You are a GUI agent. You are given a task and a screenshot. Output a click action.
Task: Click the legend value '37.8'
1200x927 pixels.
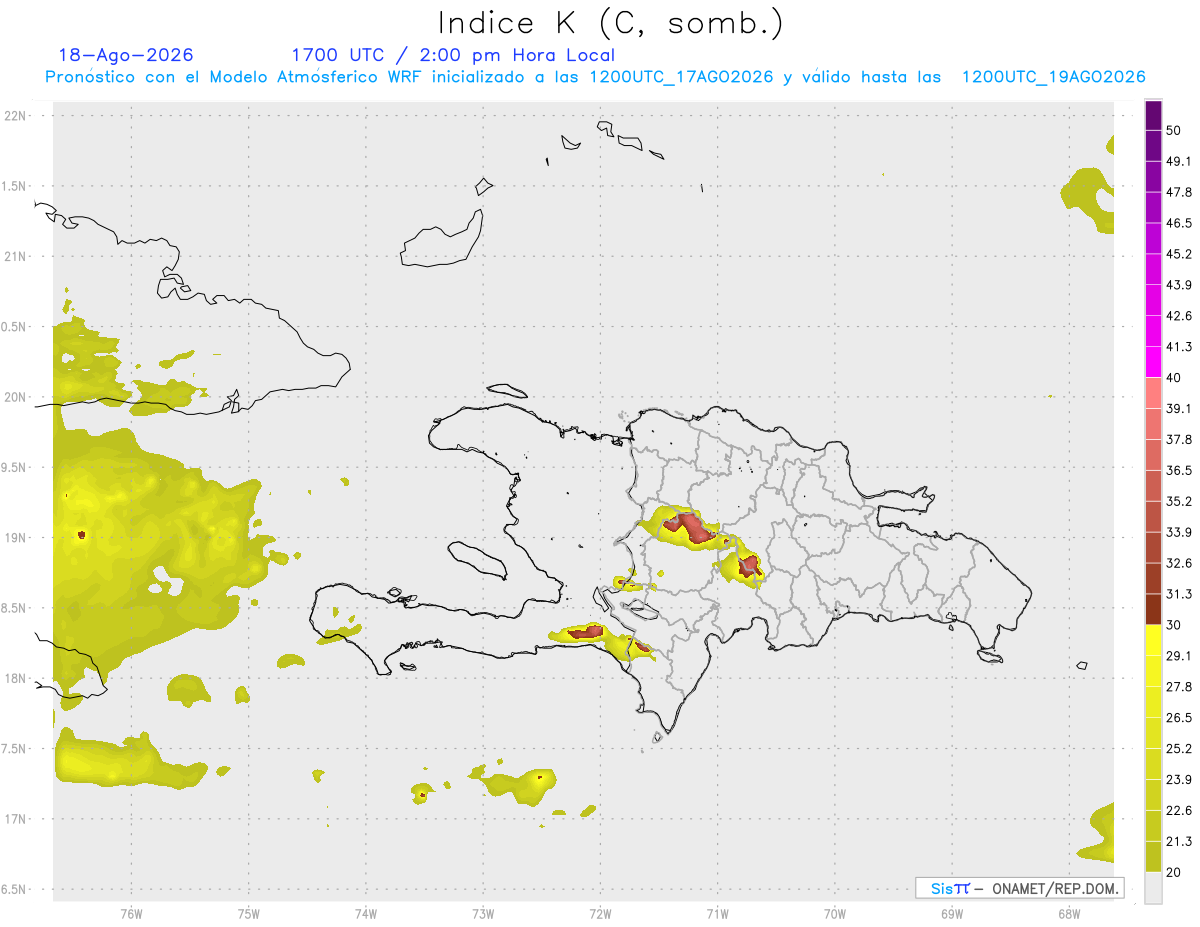click(1179, 439)
